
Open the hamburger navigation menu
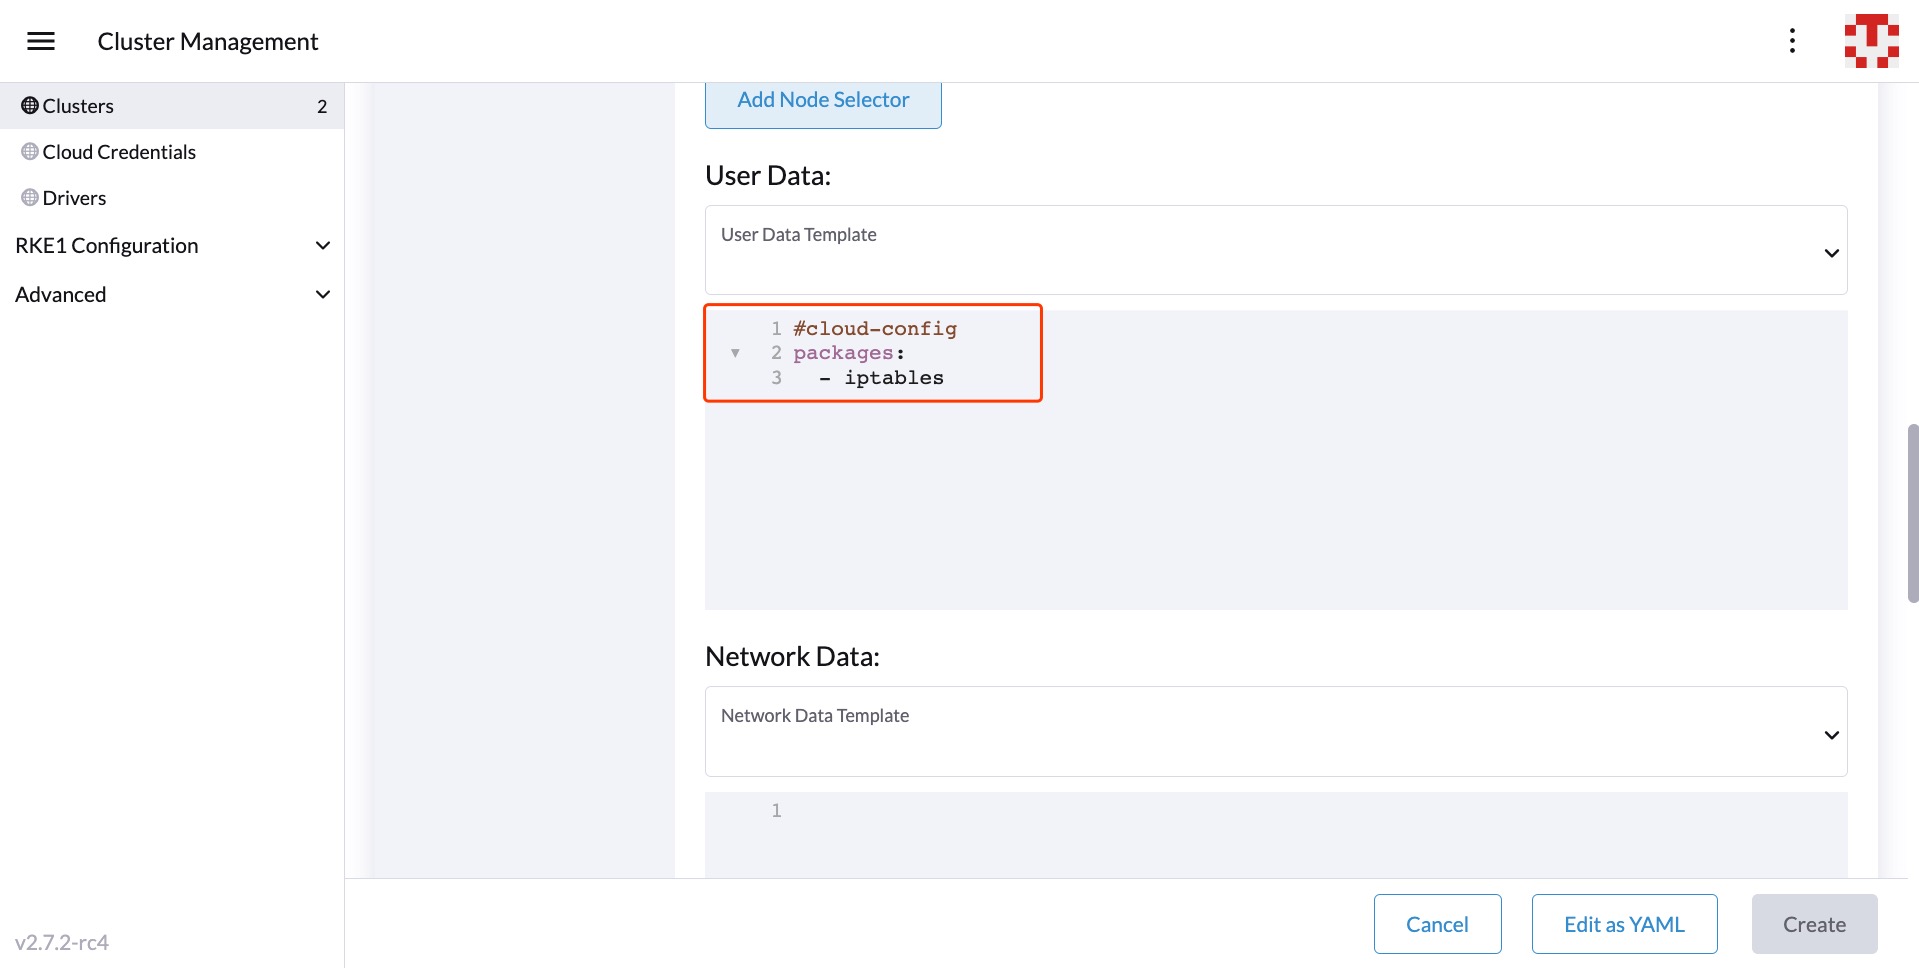pyautogui.click(x=41, y=40)
